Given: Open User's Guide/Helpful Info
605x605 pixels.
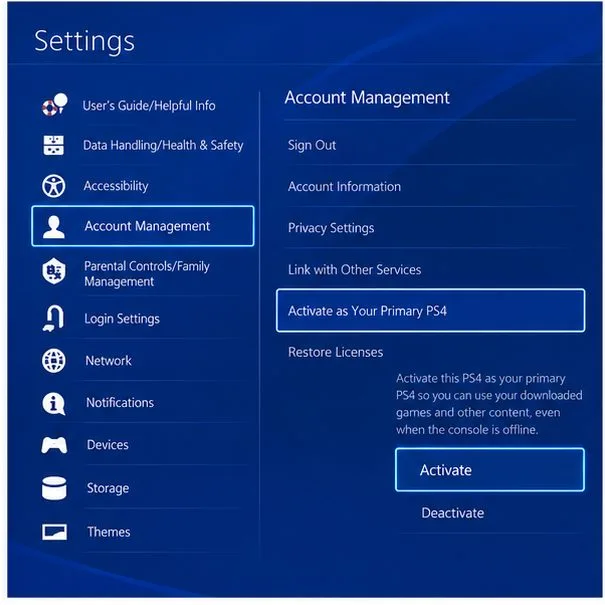Looking at the screenshot, I should [x=149, y=105].
